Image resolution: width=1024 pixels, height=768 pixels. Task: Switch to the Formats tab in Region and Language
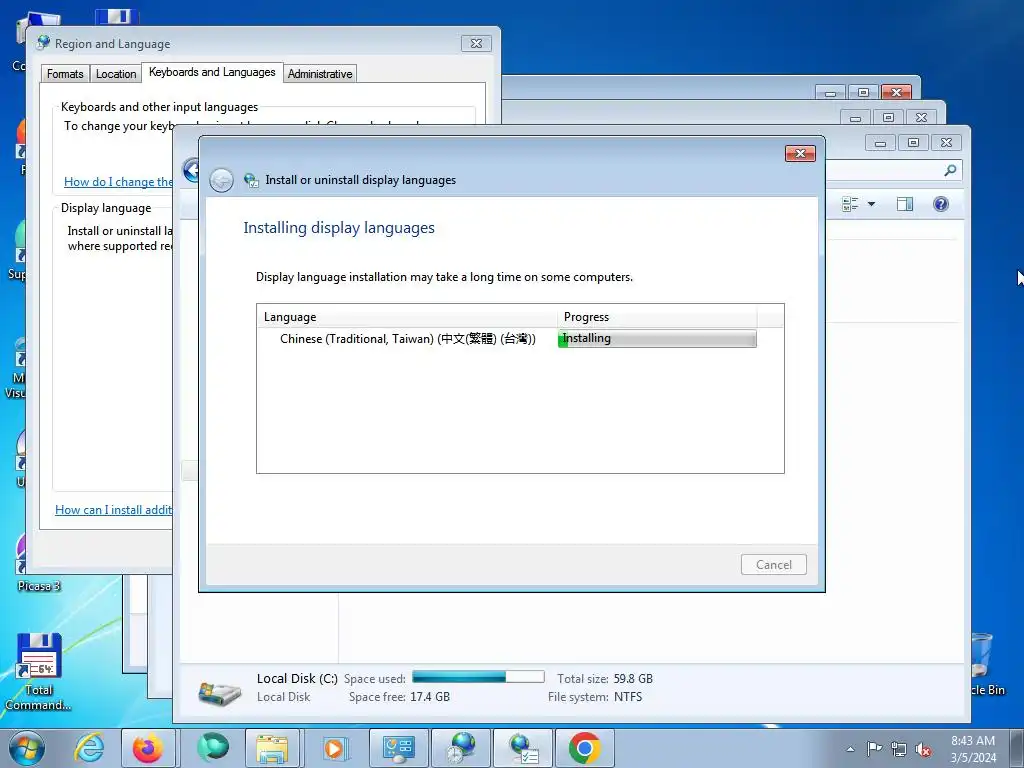[x=65, y=74]
